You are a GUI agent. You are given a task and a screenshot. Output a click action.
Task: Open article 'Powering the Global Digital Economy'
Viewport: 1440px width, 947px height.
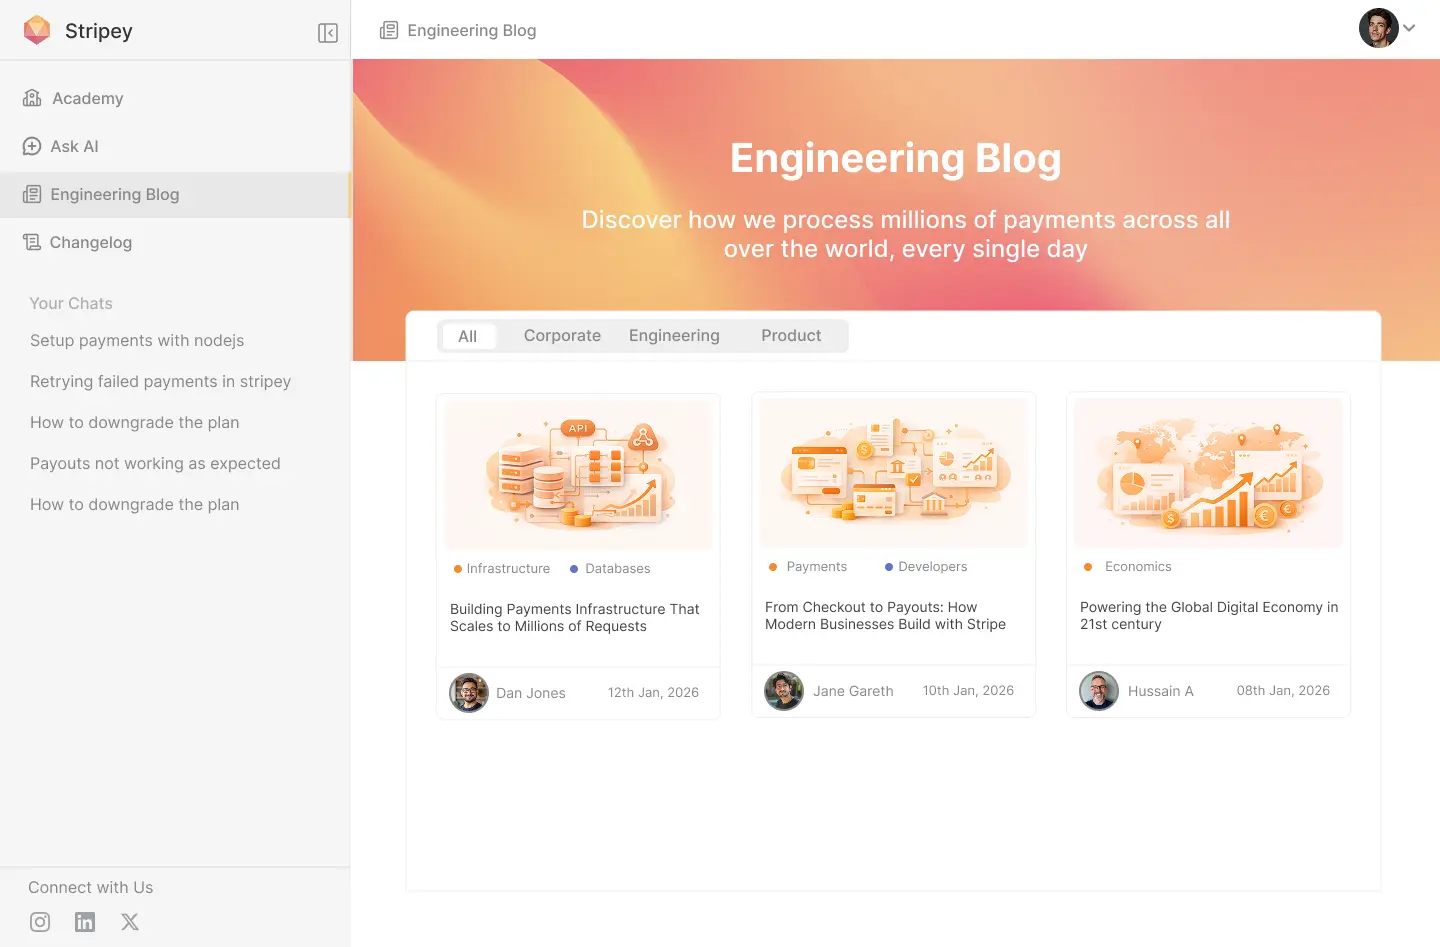click(1208, 615)
